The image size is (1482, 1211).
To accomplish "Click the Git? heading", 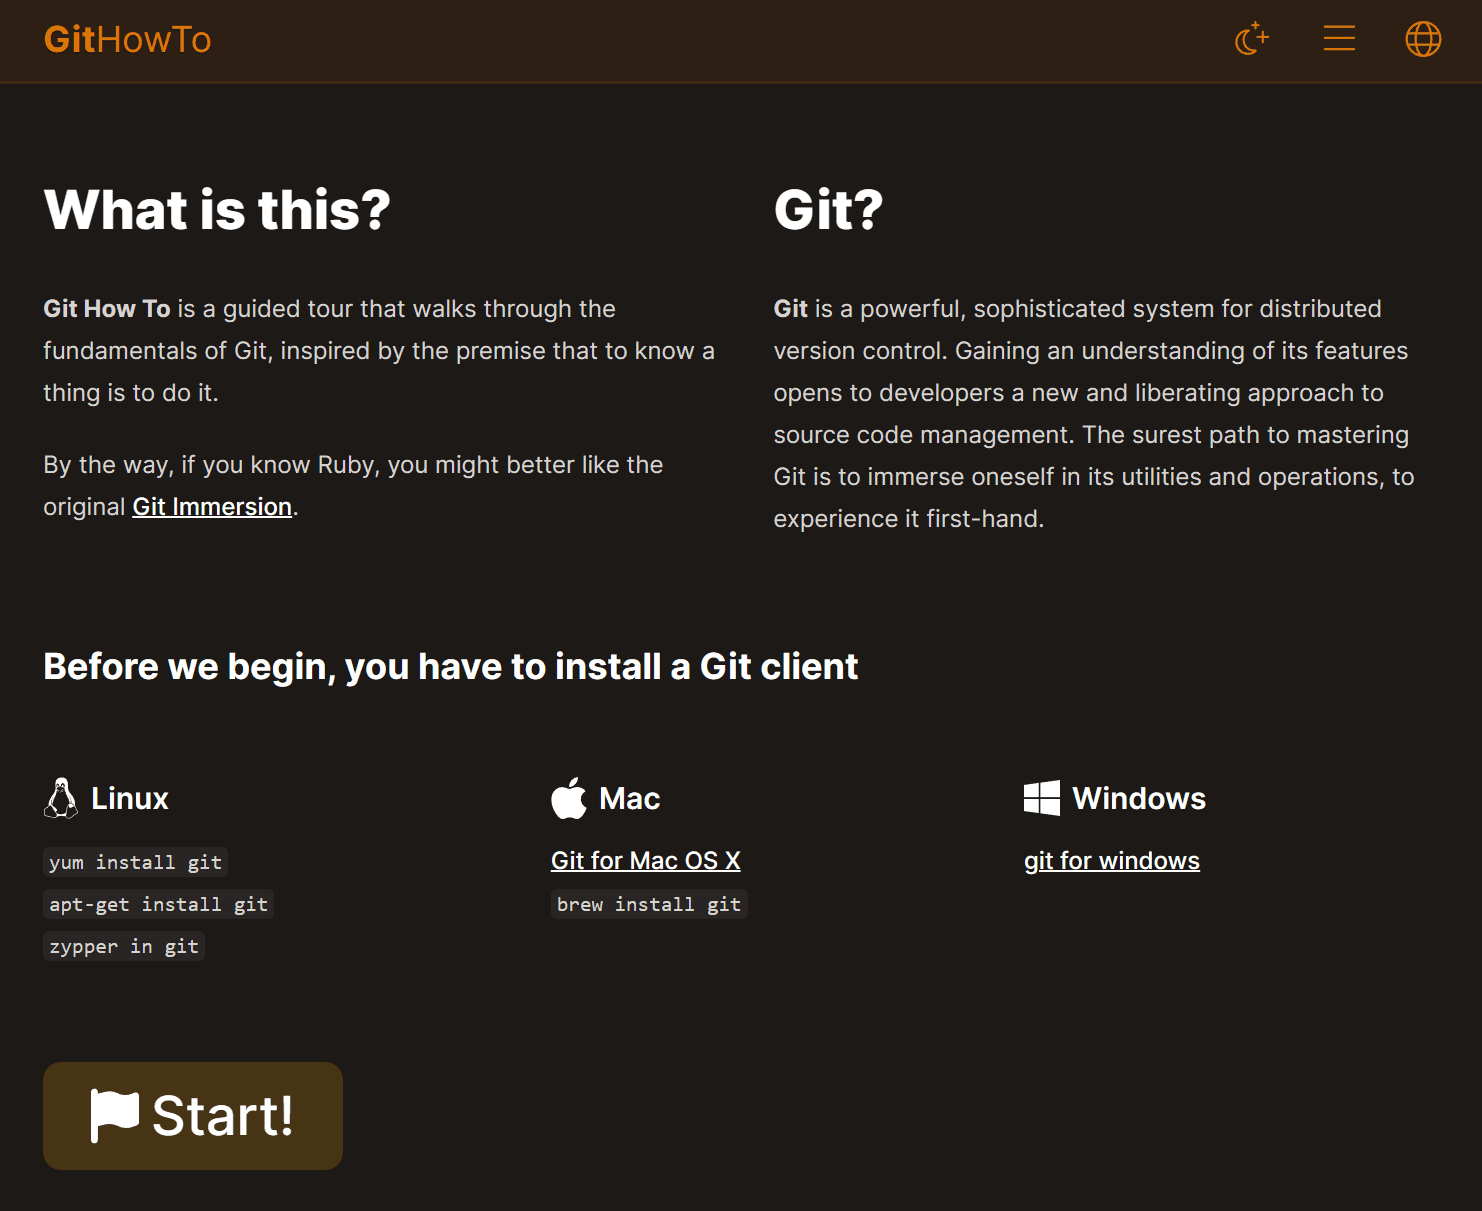I will coord(829,210).
